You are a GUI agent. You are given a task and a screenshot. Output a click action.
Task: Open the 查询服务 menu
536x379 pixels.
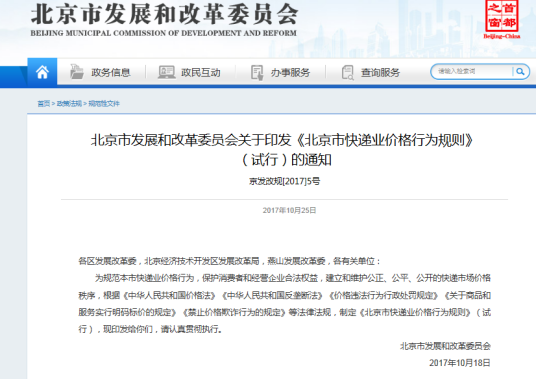click(x=380, y=72)
